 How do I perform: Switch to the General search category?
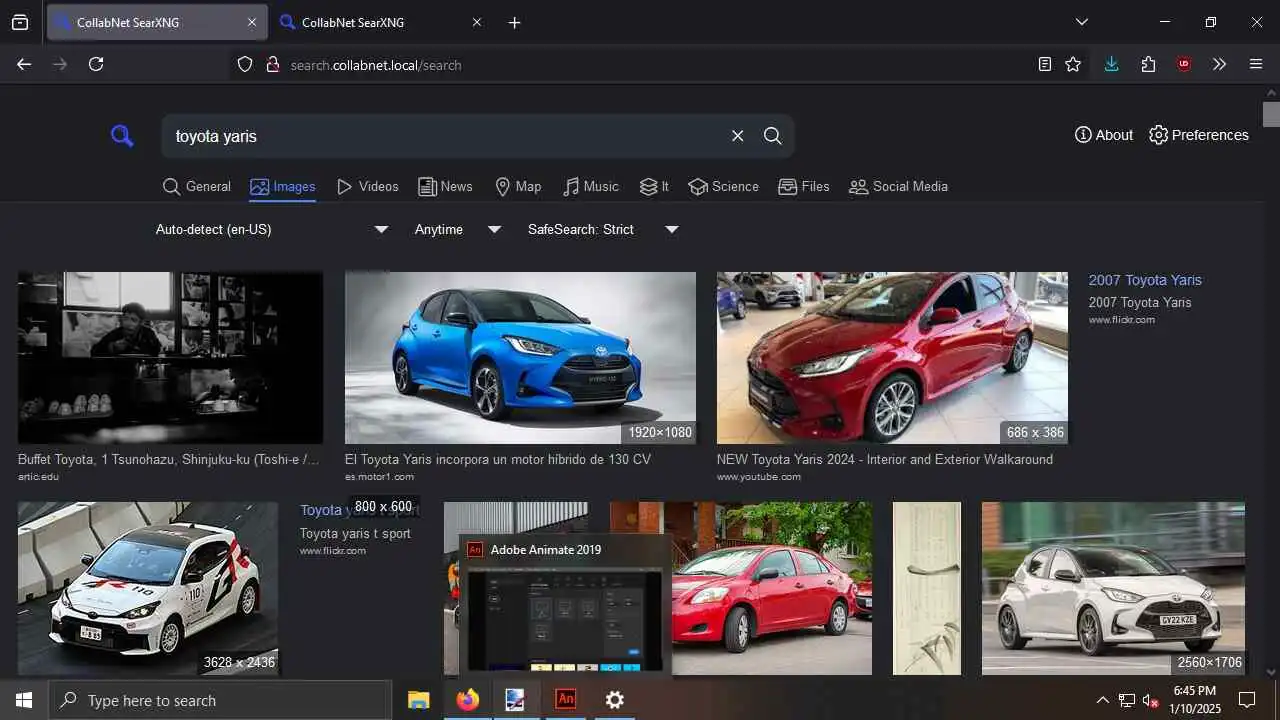pos(197,186)
